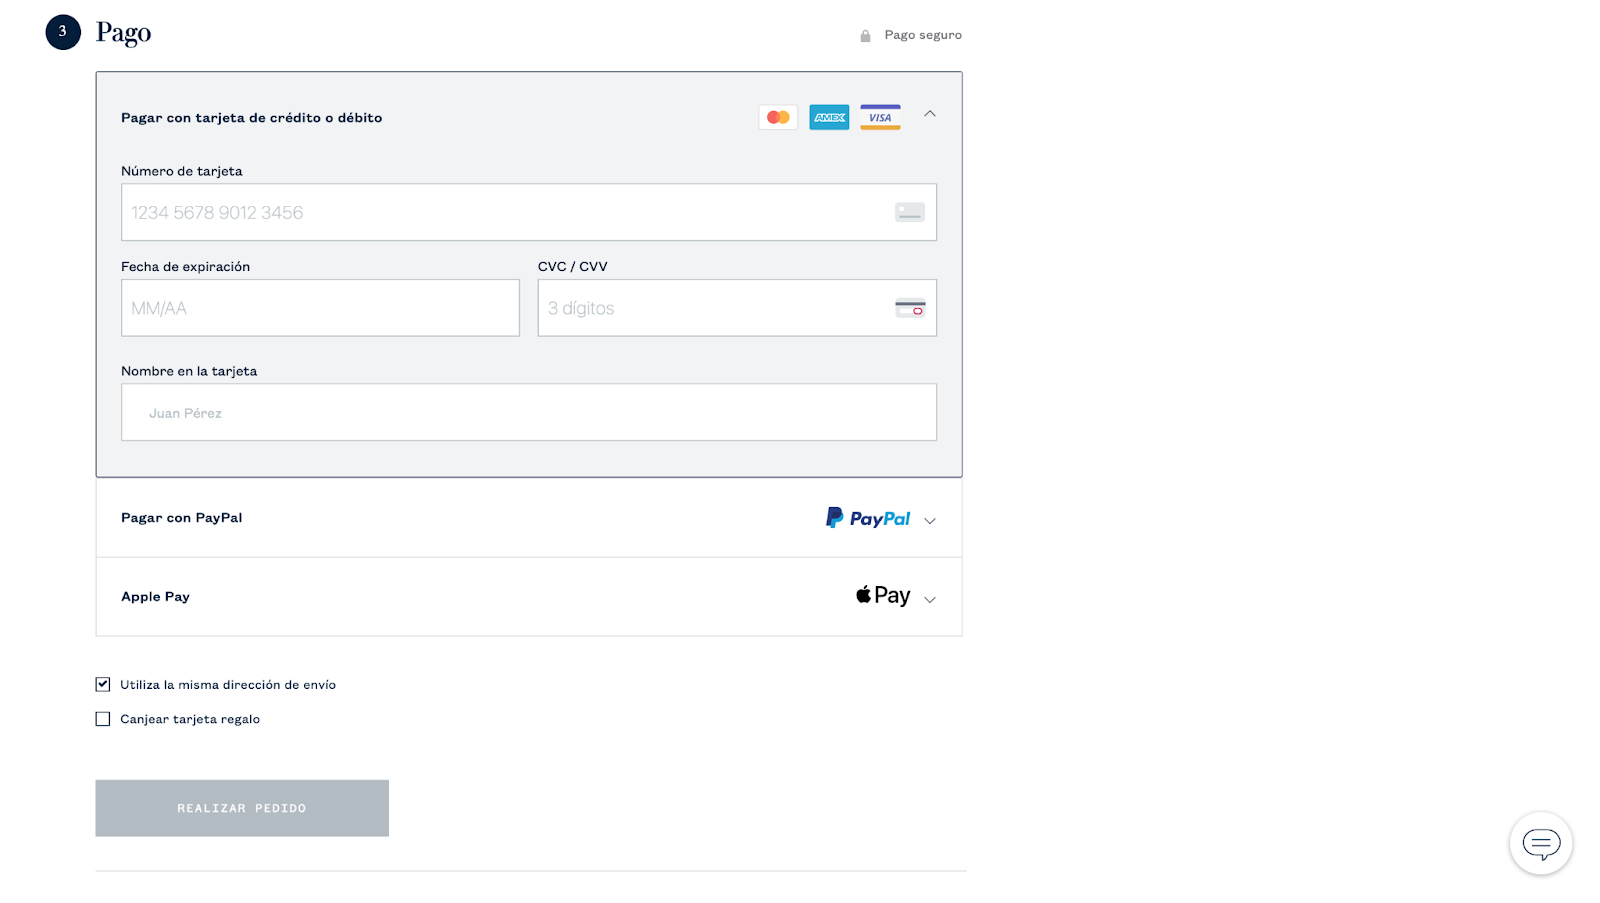Viewport: 1600px width, 903px height.
Task: Expand the PayPal payment option chevron
Action: click(930, 521)
